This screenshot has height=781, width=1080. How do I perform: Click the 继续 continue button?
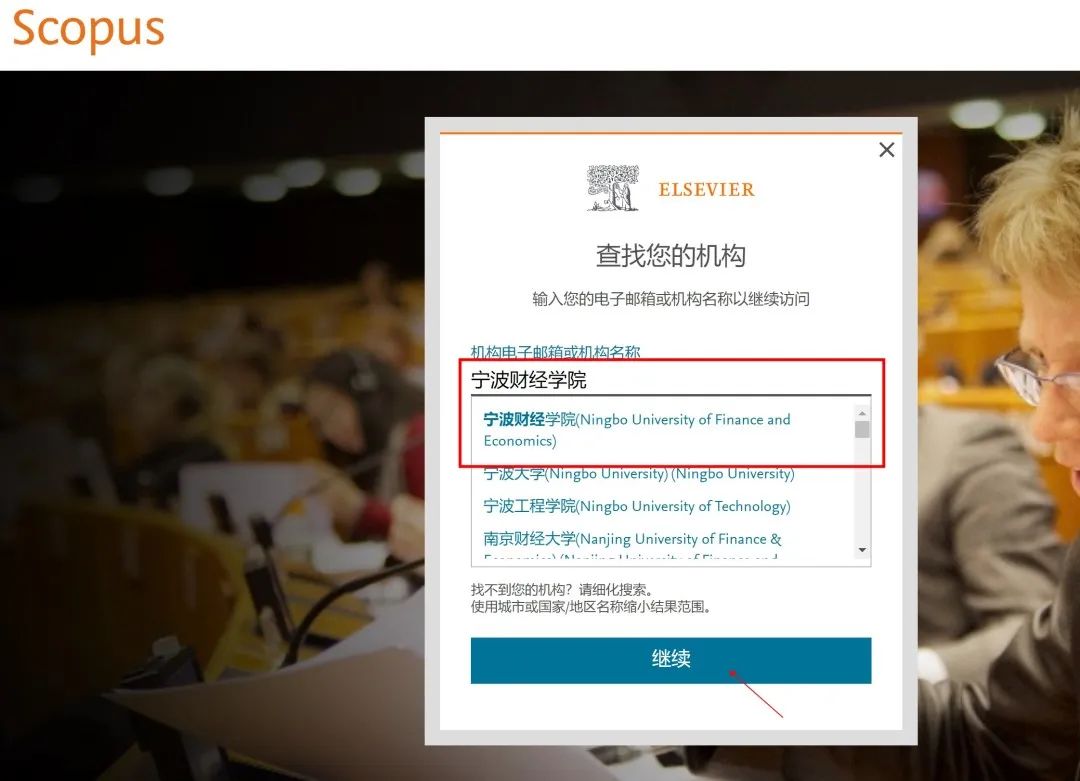(x=671, y=660)
